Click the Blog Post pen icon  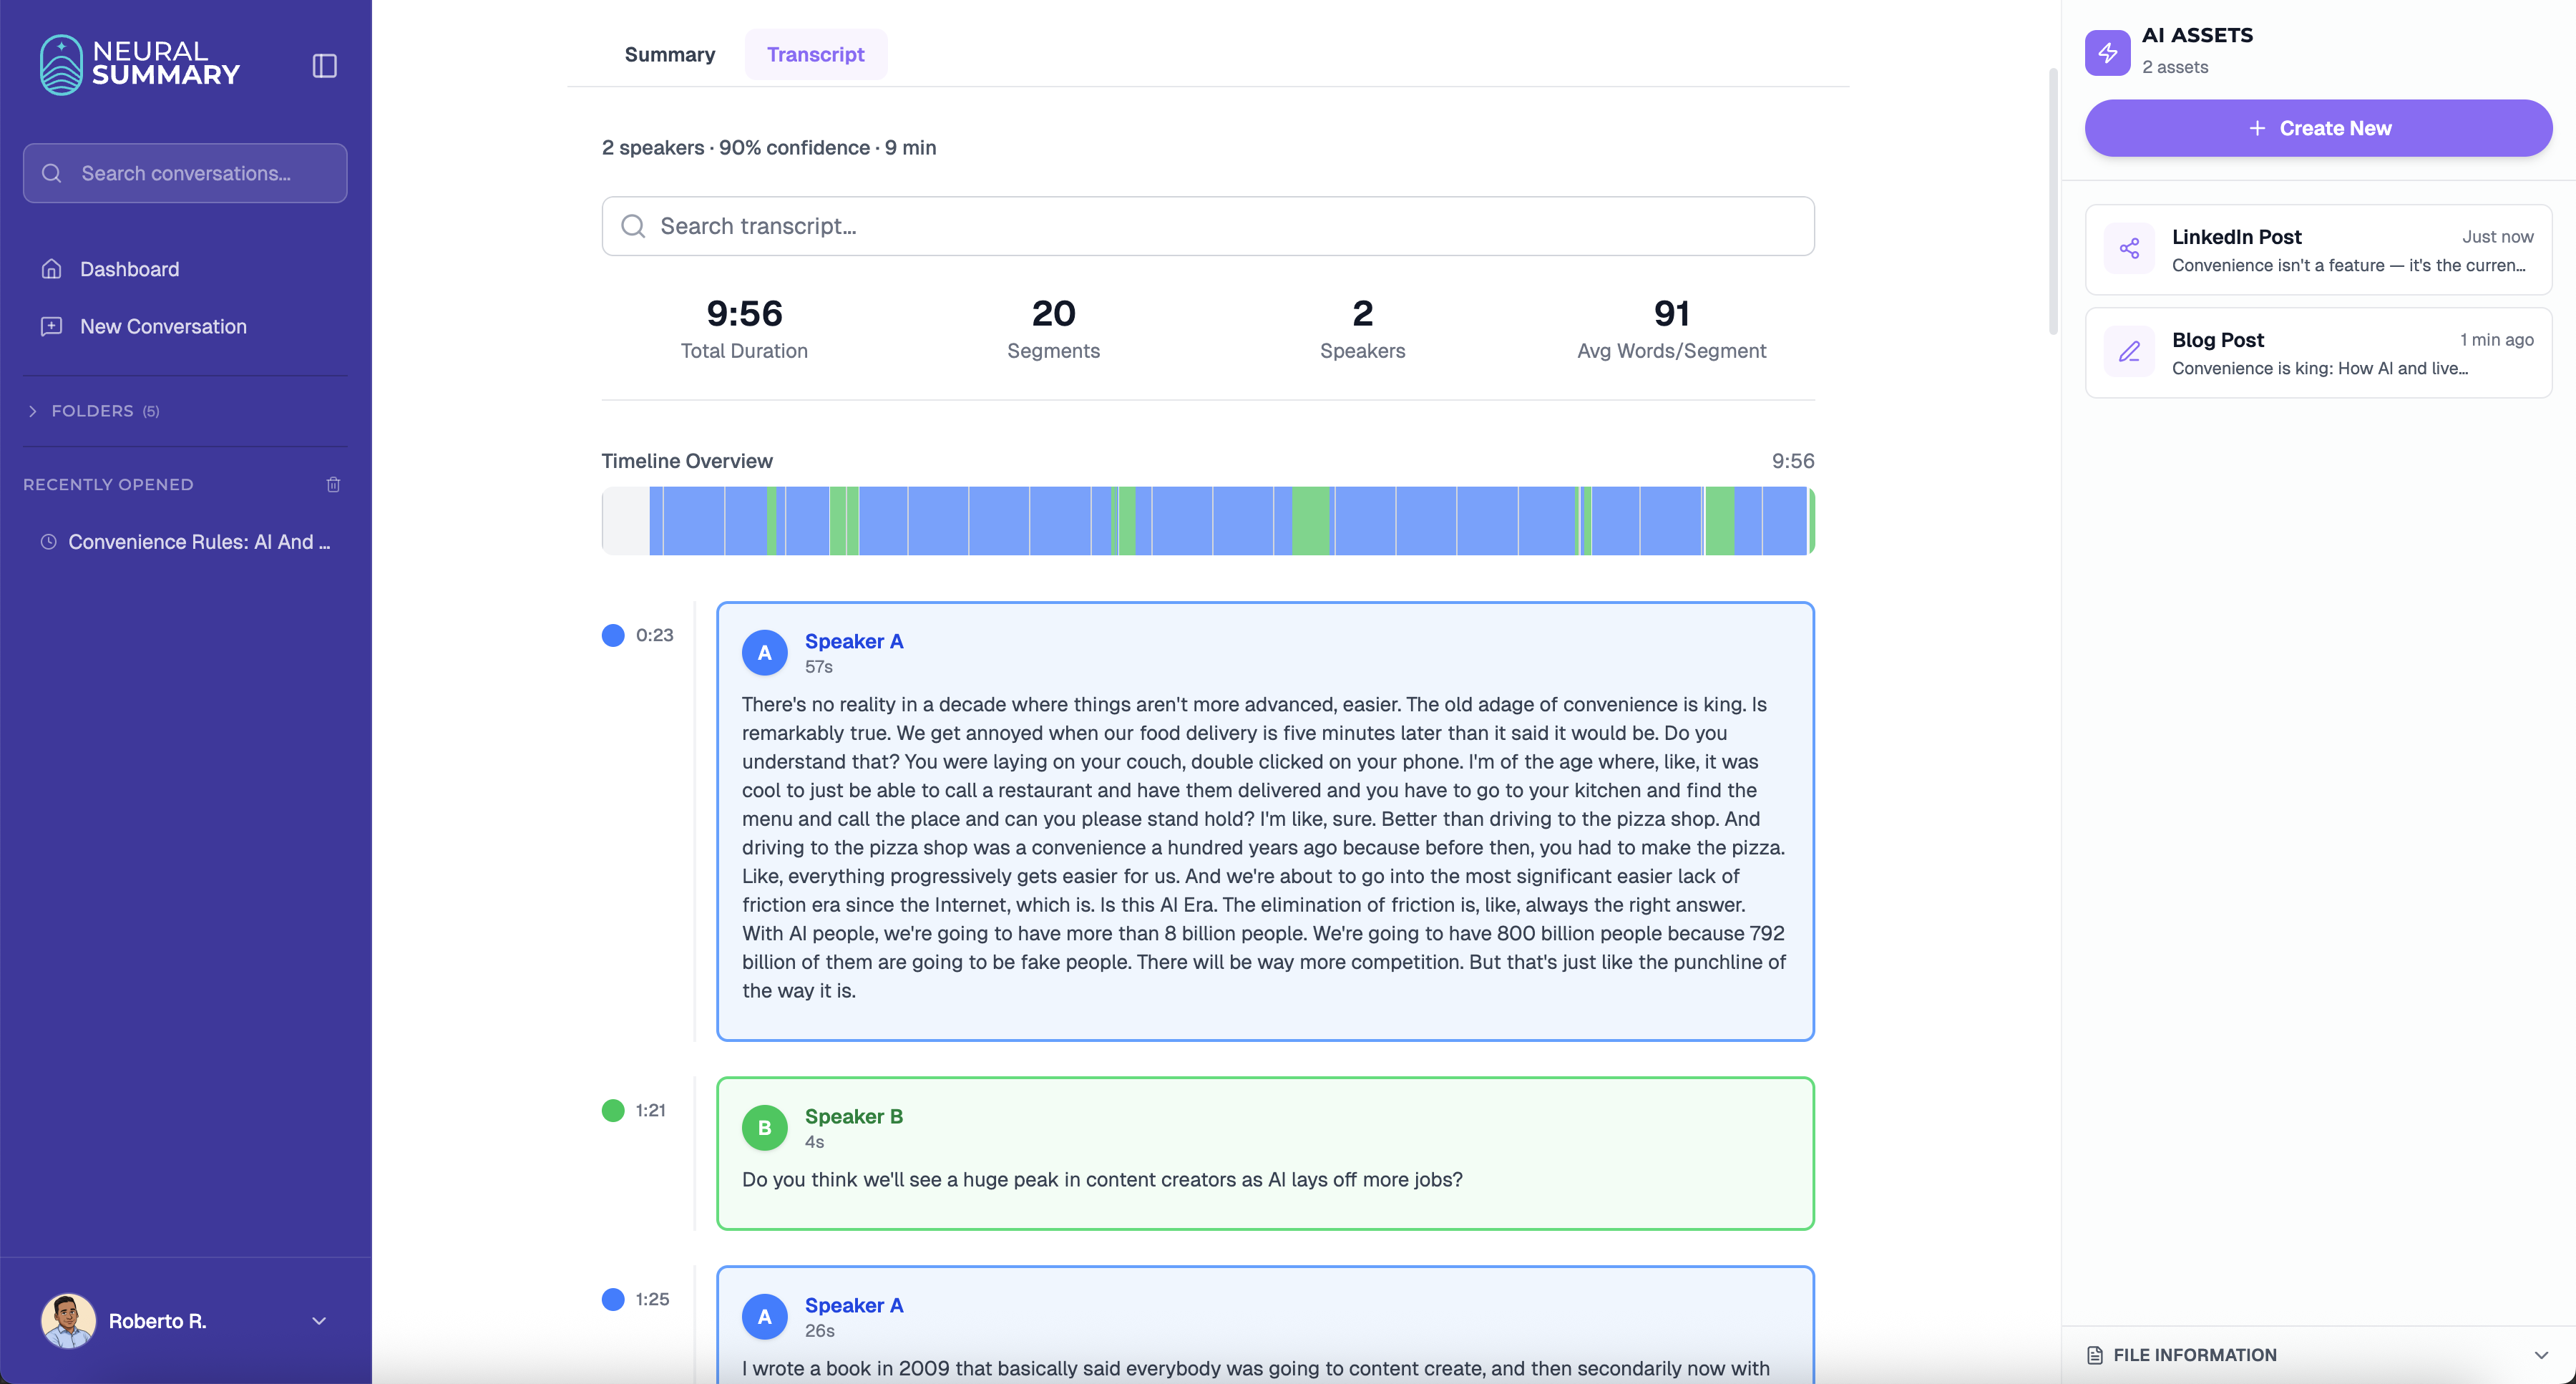(x=2130, y=351)
